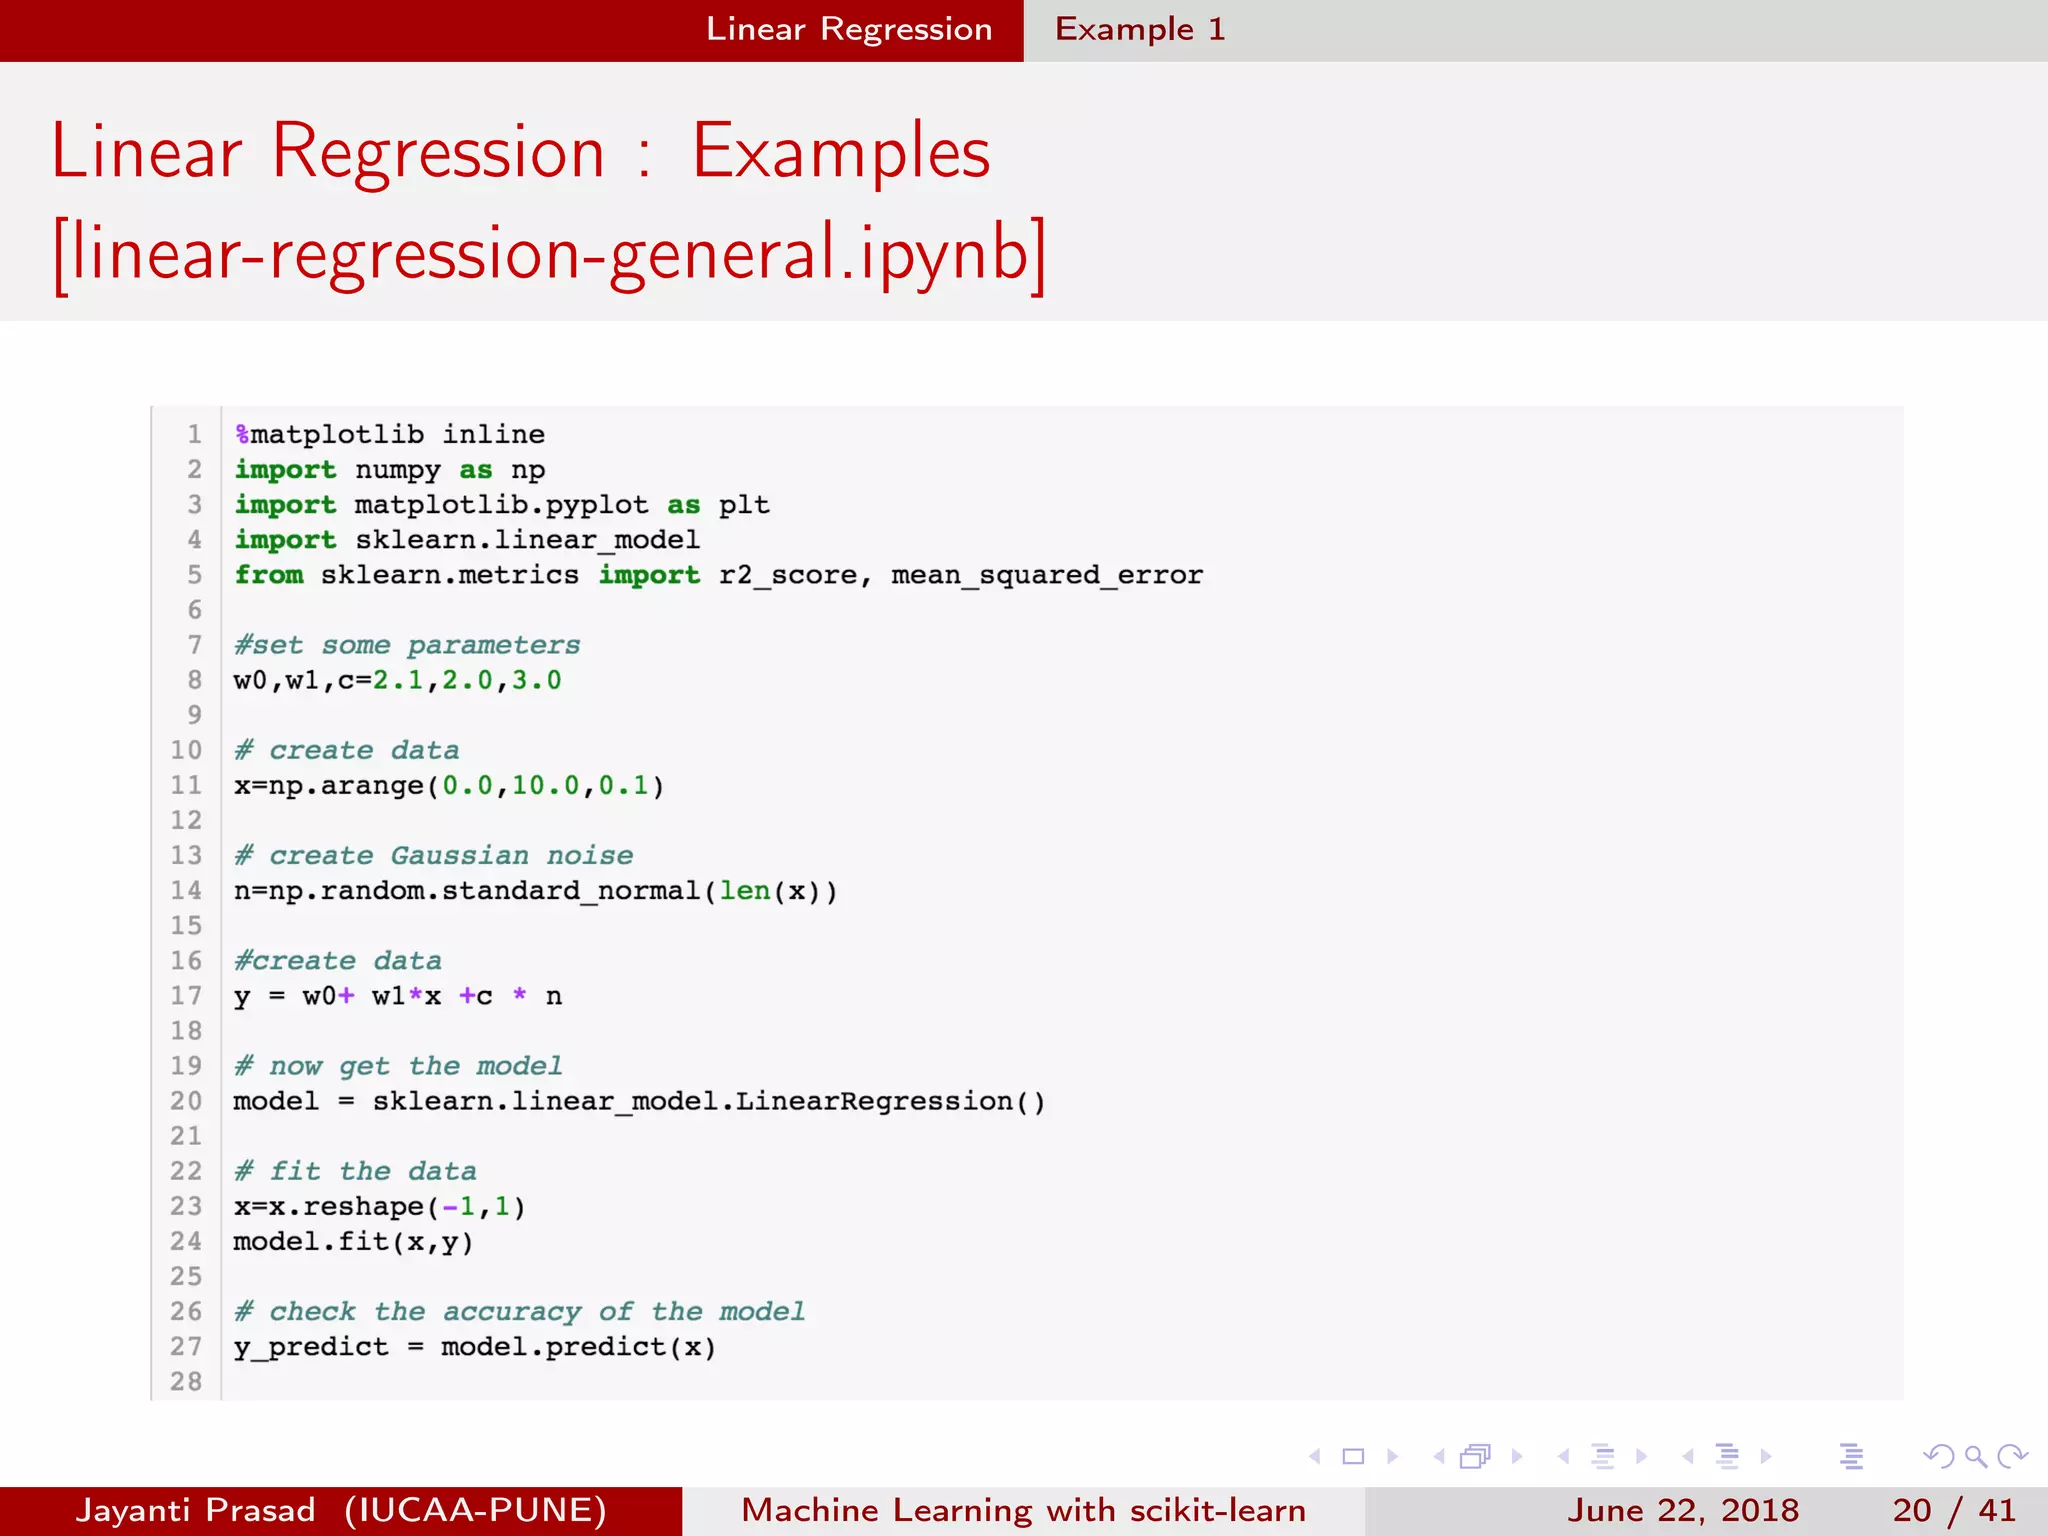Click the go-back undo arrow icon
Viewport: 2048px width, 1536px height.
(x=1938, y=1457)
